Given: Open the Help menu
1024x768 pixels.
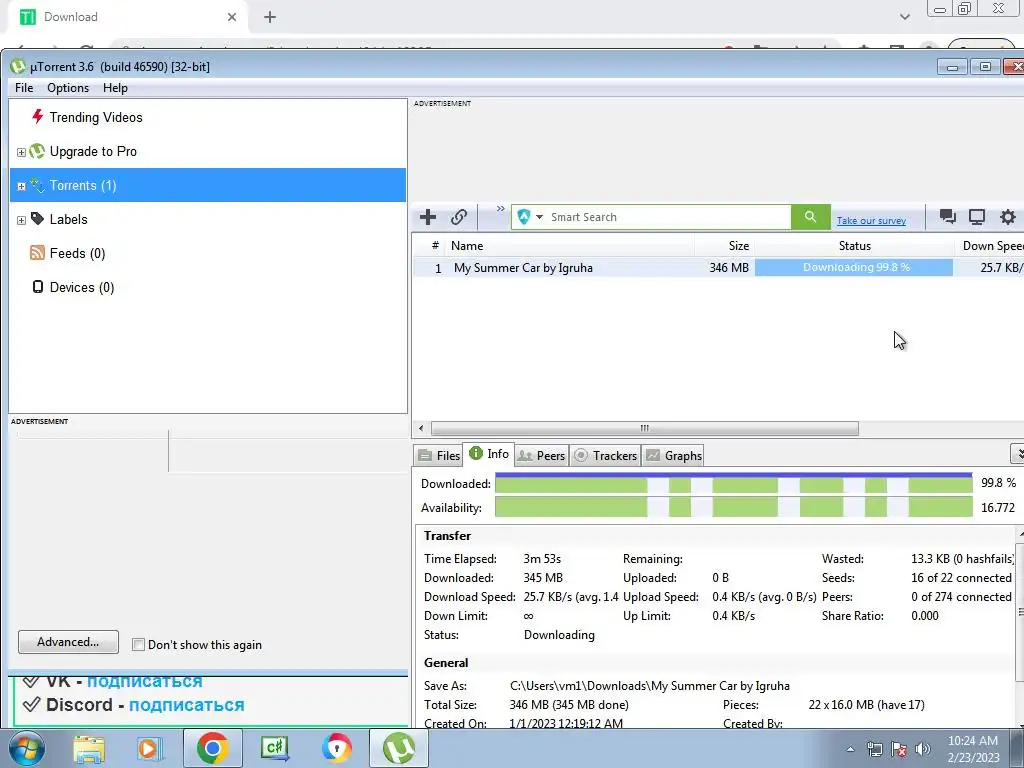Looking at the screenshot, I should coord(116,88).
